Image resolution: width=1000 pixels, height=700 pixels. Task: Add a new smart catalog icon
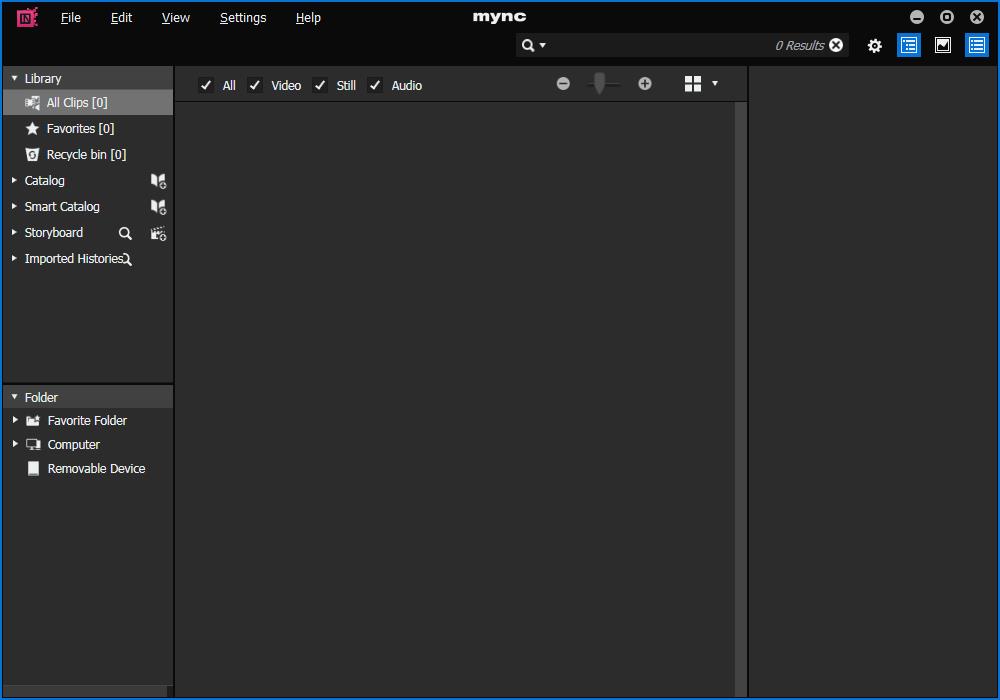point(158,207)
